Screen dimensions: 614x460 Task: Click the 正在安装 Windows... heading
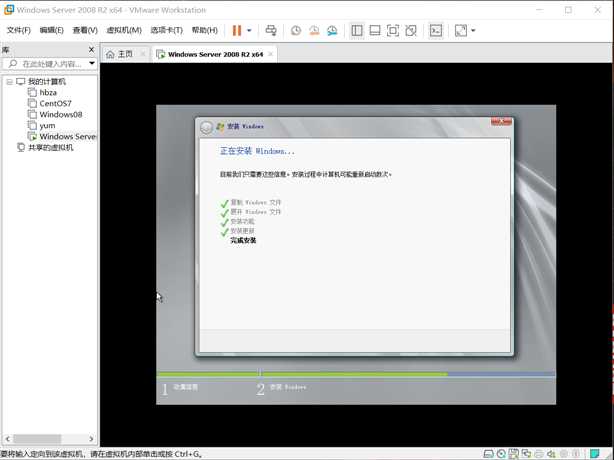point(257,151)
